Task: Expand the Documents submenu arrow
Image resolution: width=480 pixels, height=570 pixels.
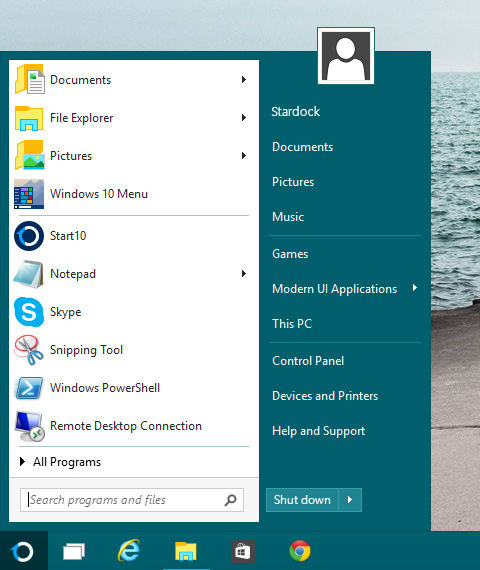Action: 244,80
